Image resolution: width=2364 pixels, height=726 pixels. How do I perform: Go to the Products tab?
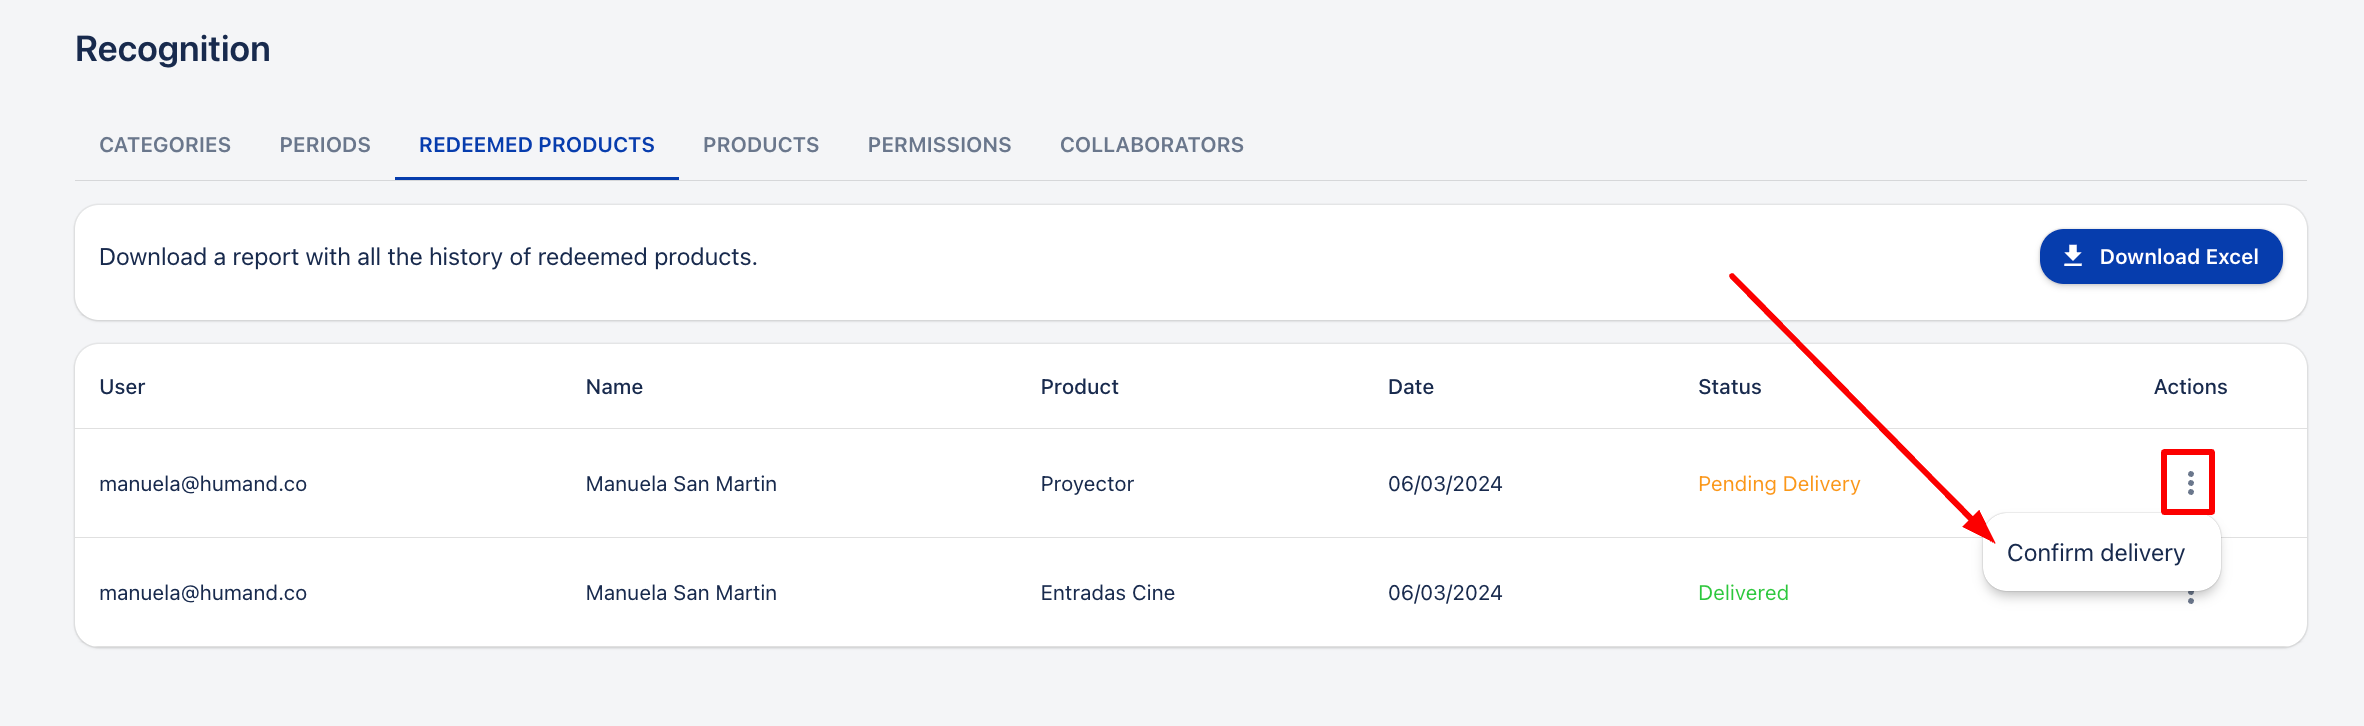click(761, 145)
